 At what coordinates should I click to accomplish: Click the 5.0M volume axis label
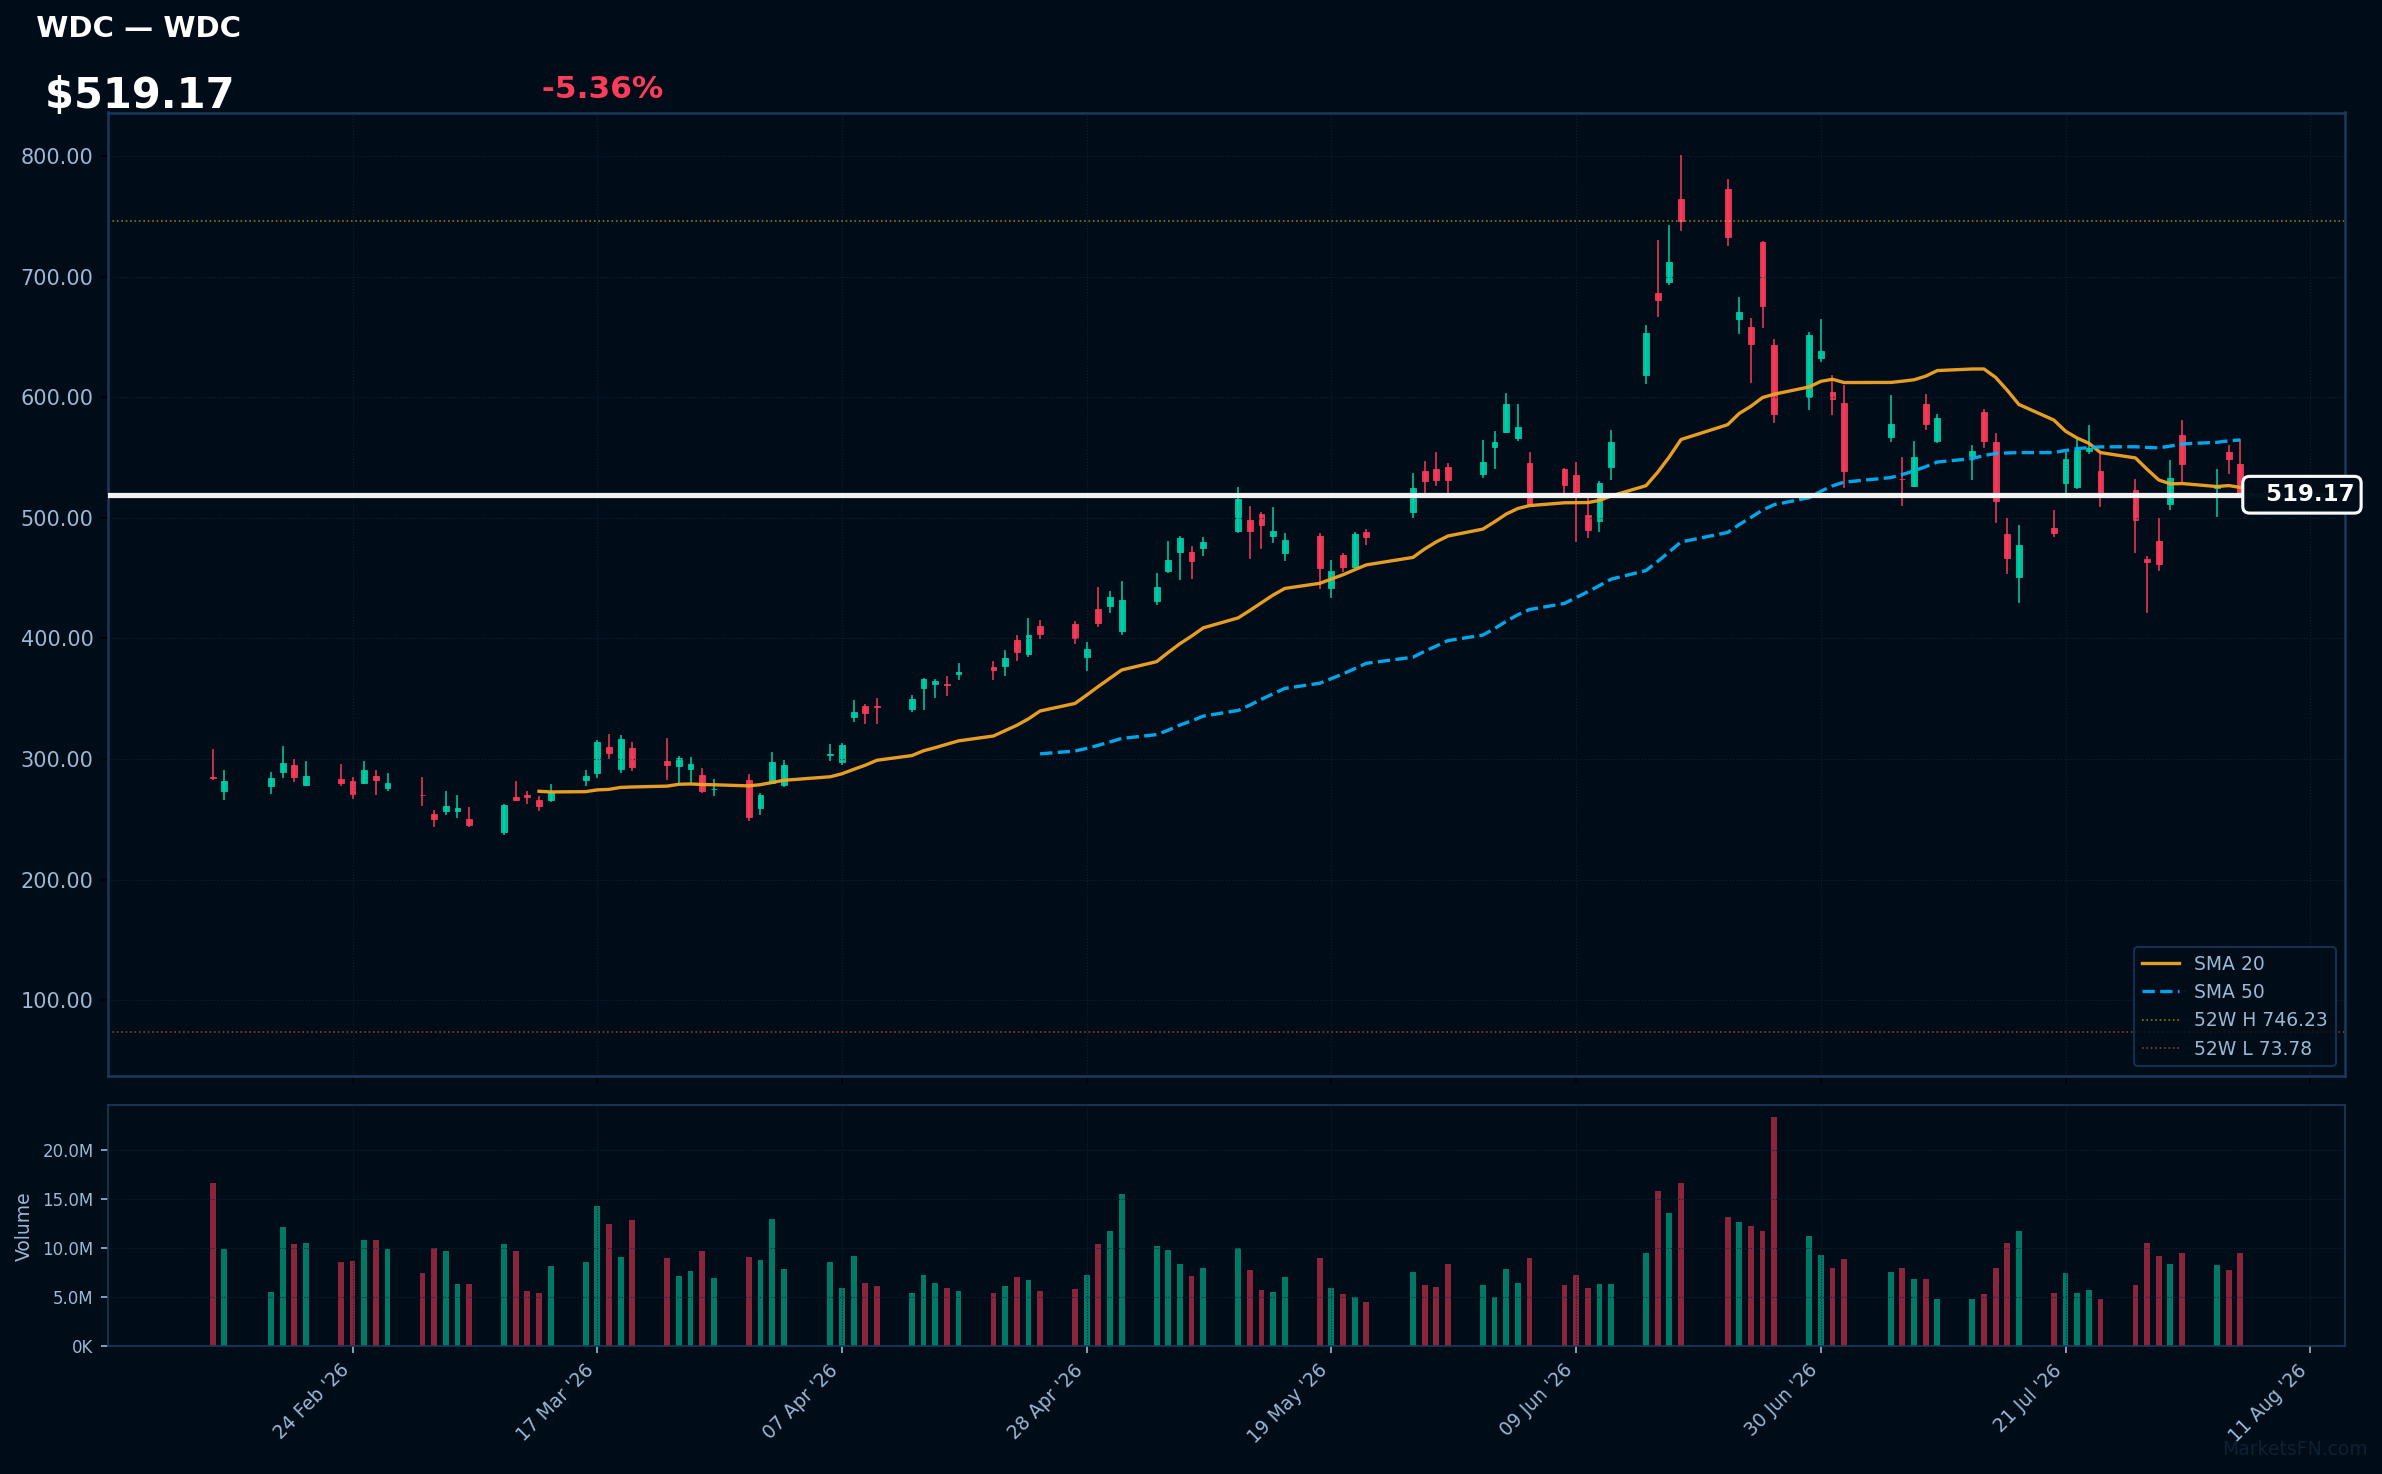(x=72, y=1298)
